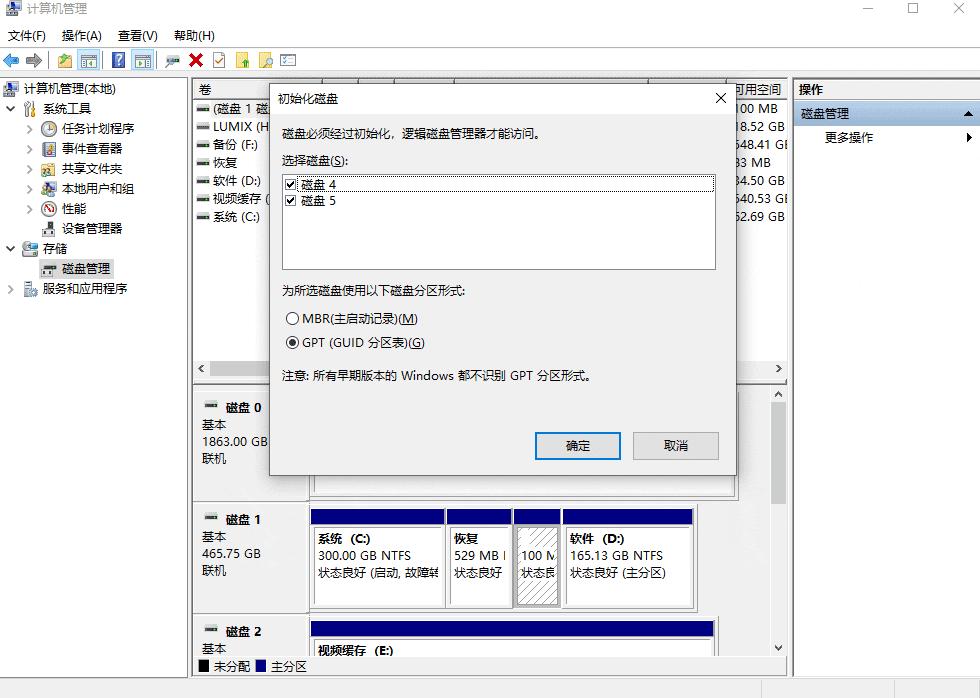Open the 查看(V) menu
The width and height of the screenshot is (980, 698).
pos(137,35)
